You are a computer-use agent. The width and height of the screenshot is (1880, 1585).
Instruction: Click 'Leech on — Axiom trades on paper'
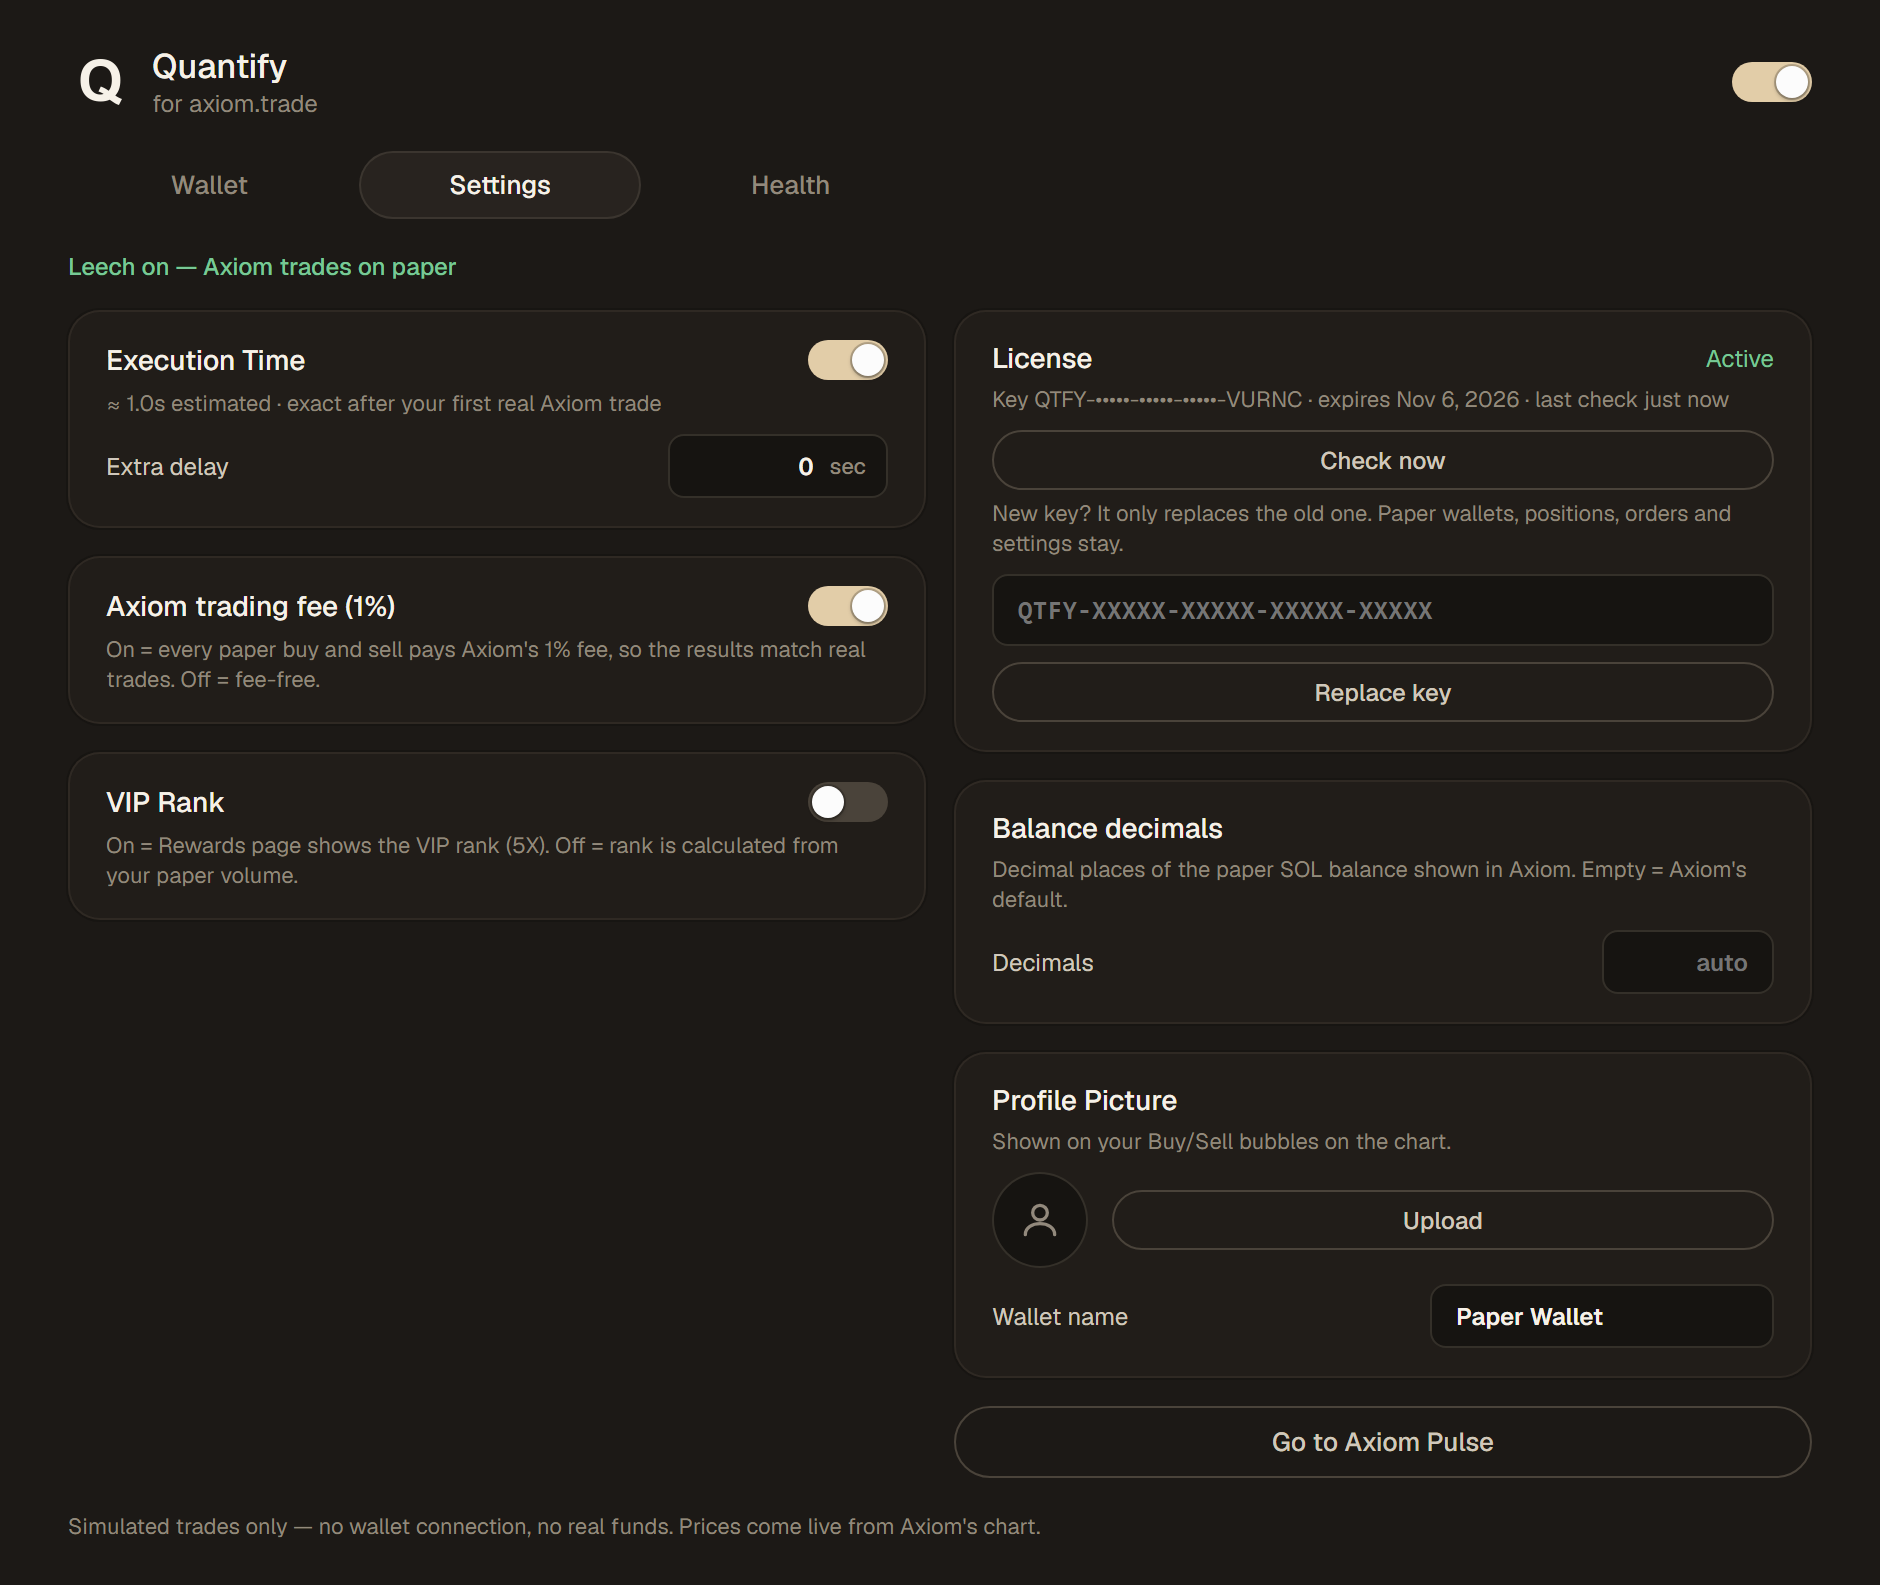262,267
